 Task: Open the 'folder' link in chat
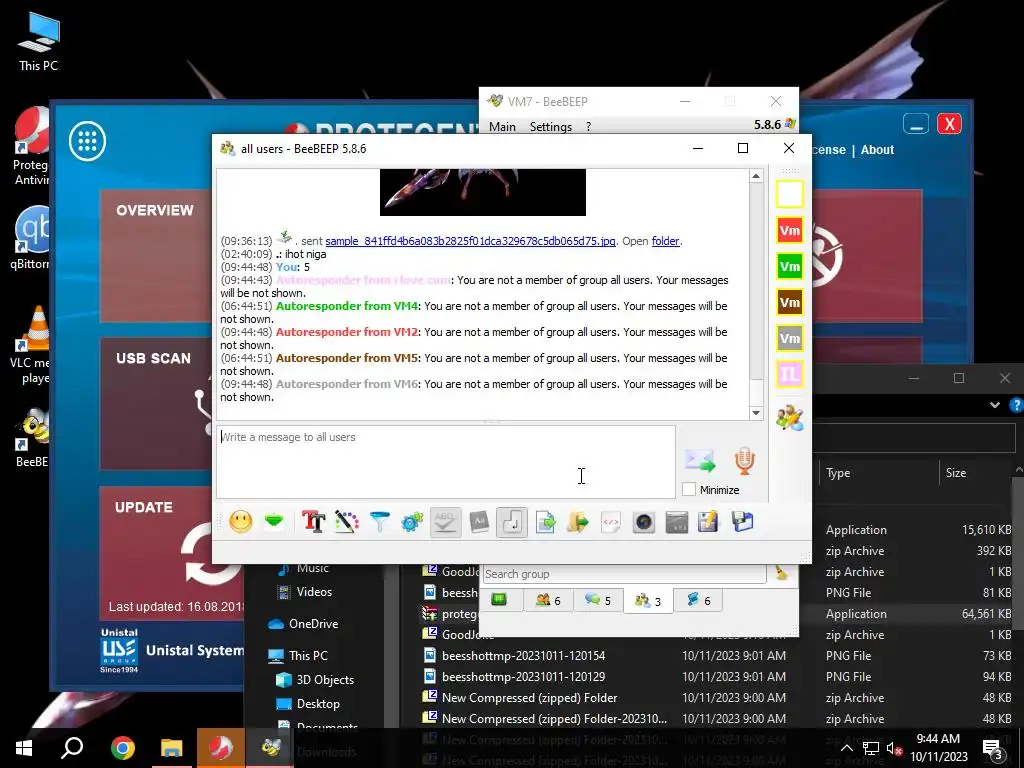coord(665,241)
